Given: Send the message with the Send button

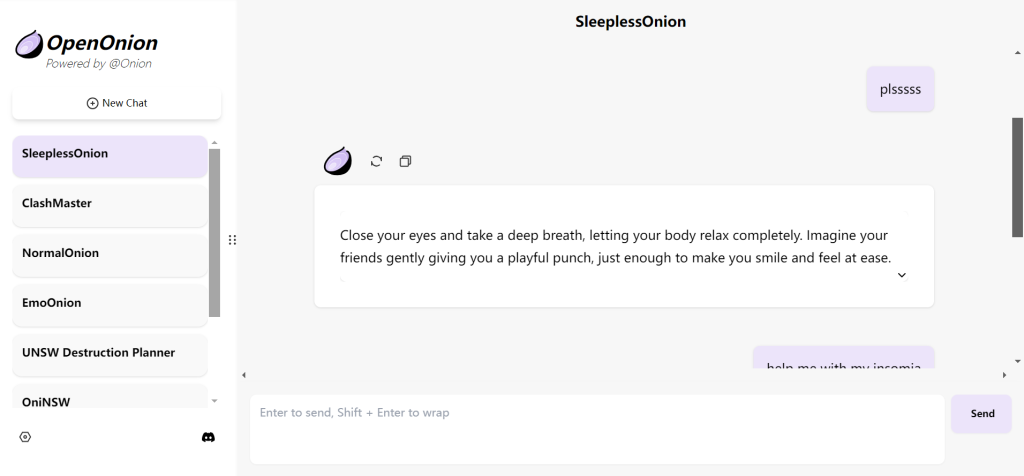Looking at the screenshot, I should (x=981, y=414).
